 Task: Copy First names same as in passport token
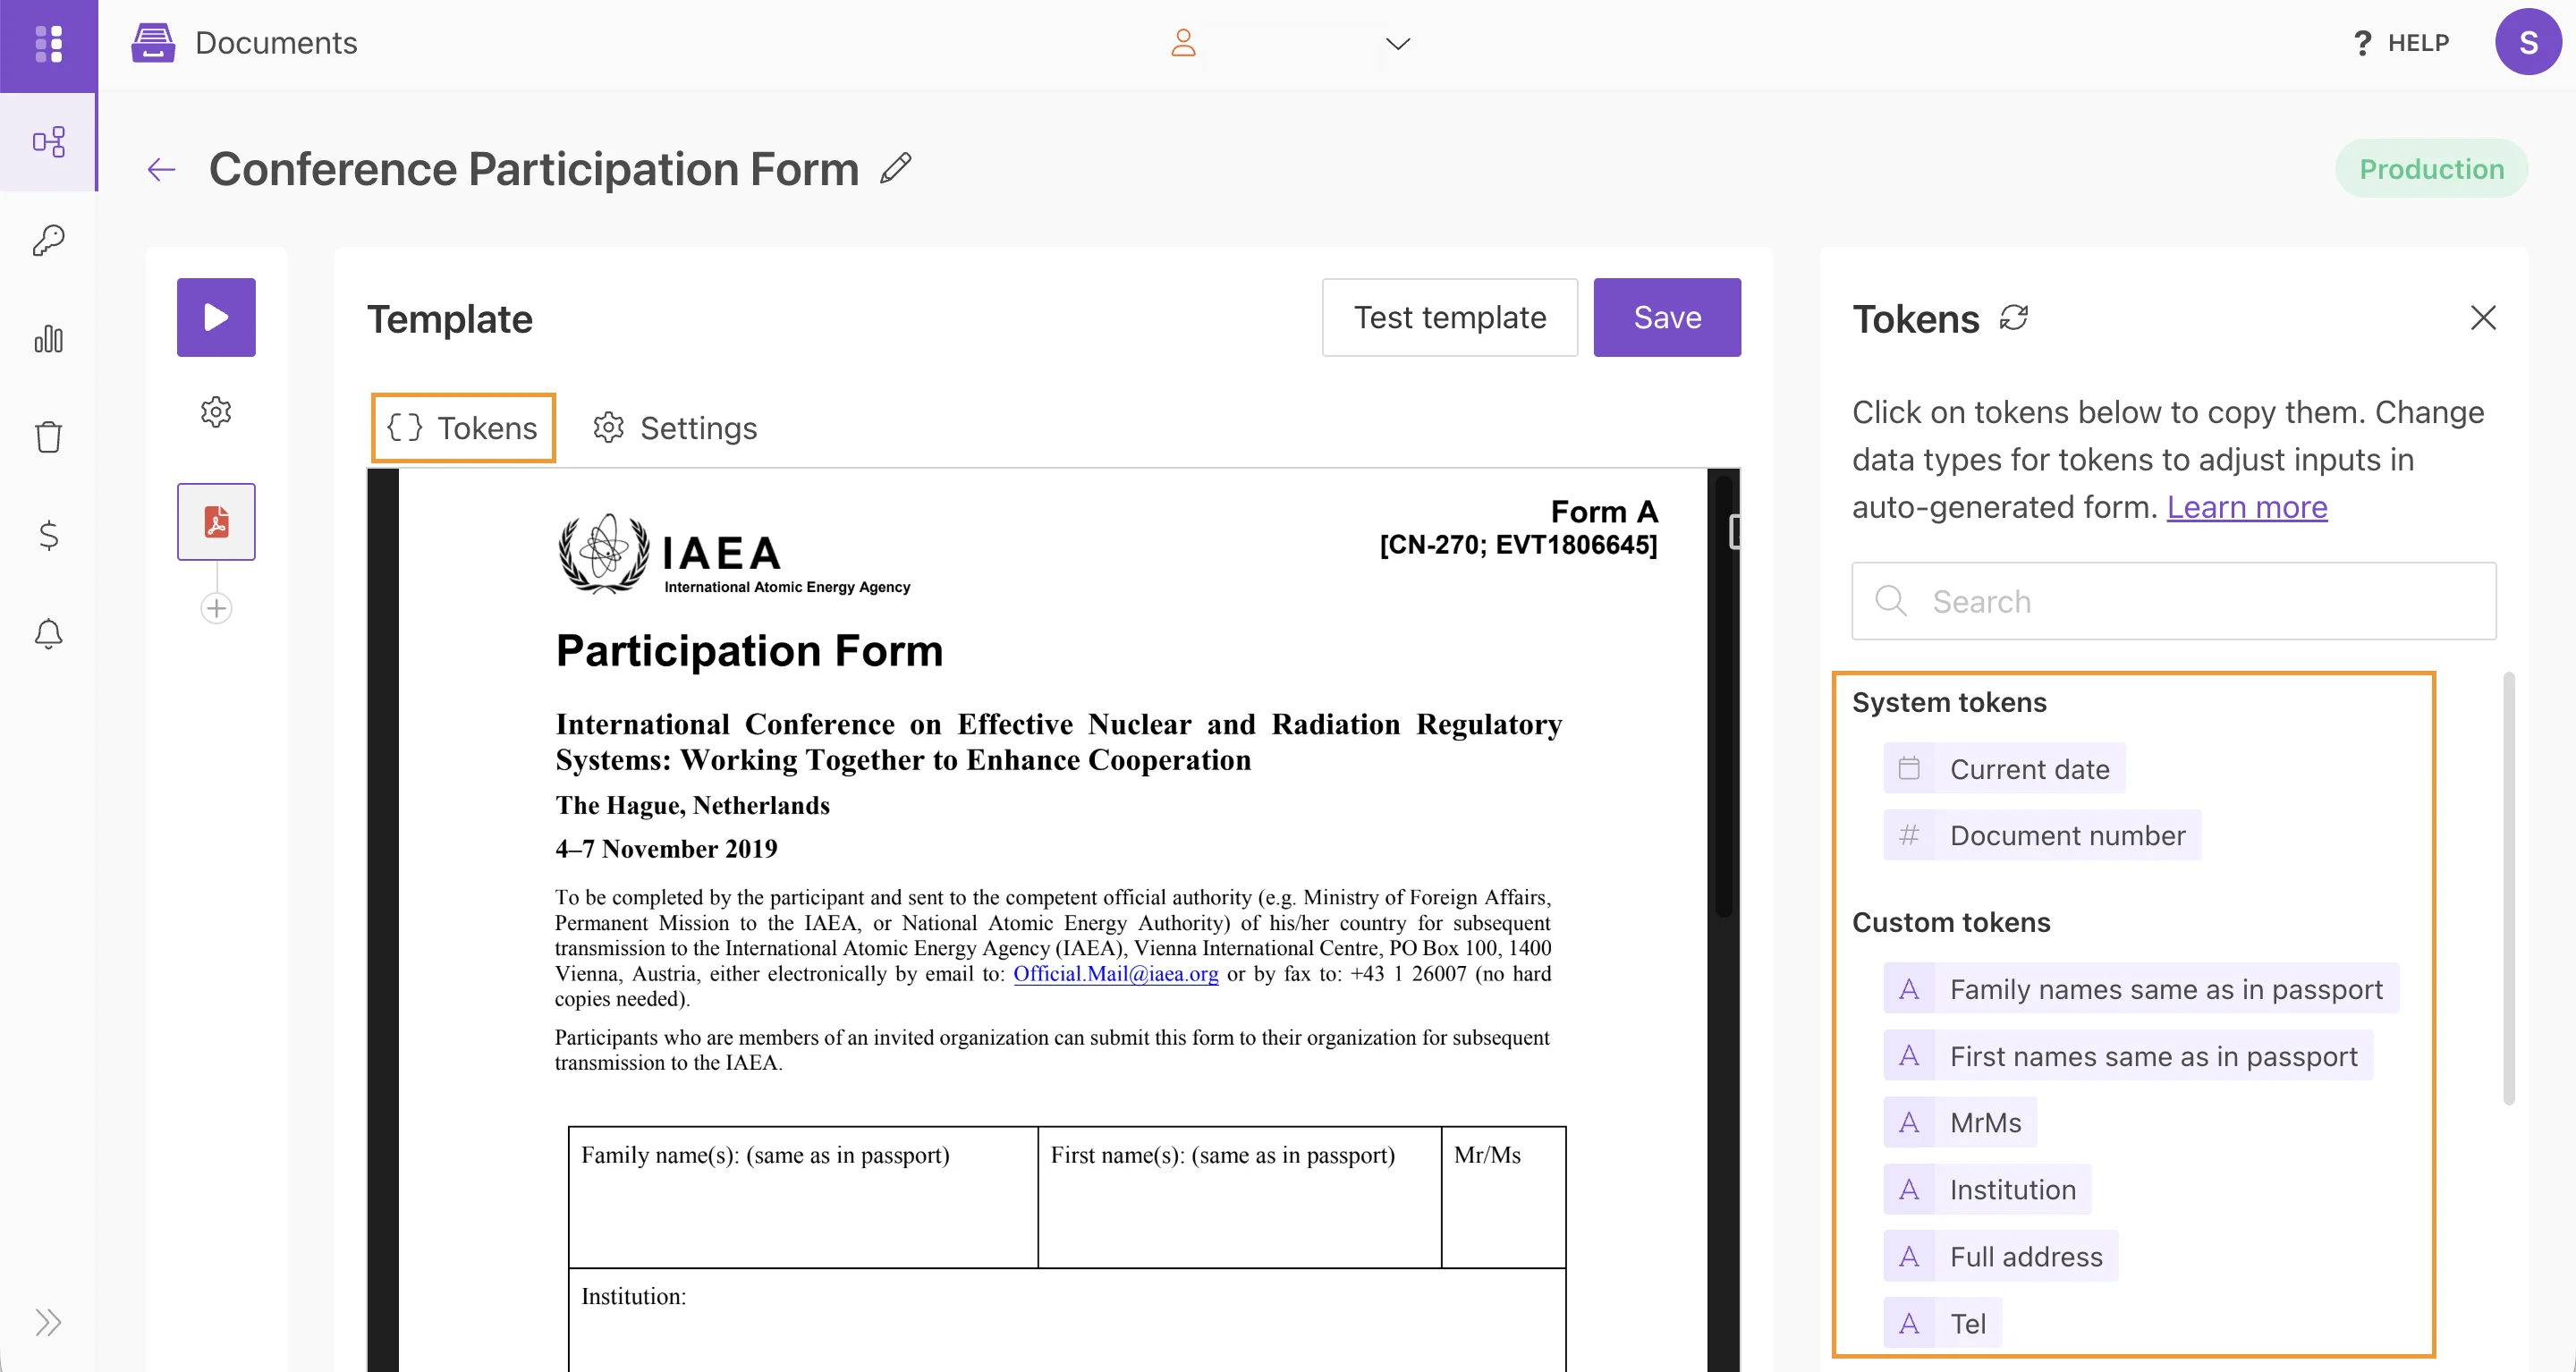[x=2153, y=1056]
